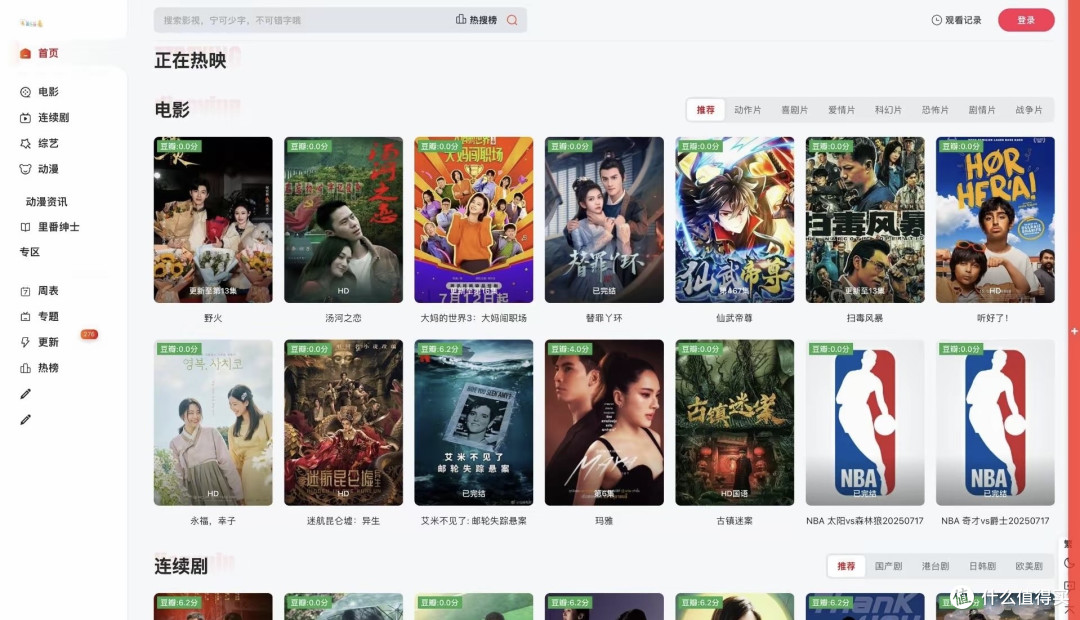This screenshot has width=1080, height=620.
Task: Open the 扫毒风暴 poster
Action: [865, 220]
